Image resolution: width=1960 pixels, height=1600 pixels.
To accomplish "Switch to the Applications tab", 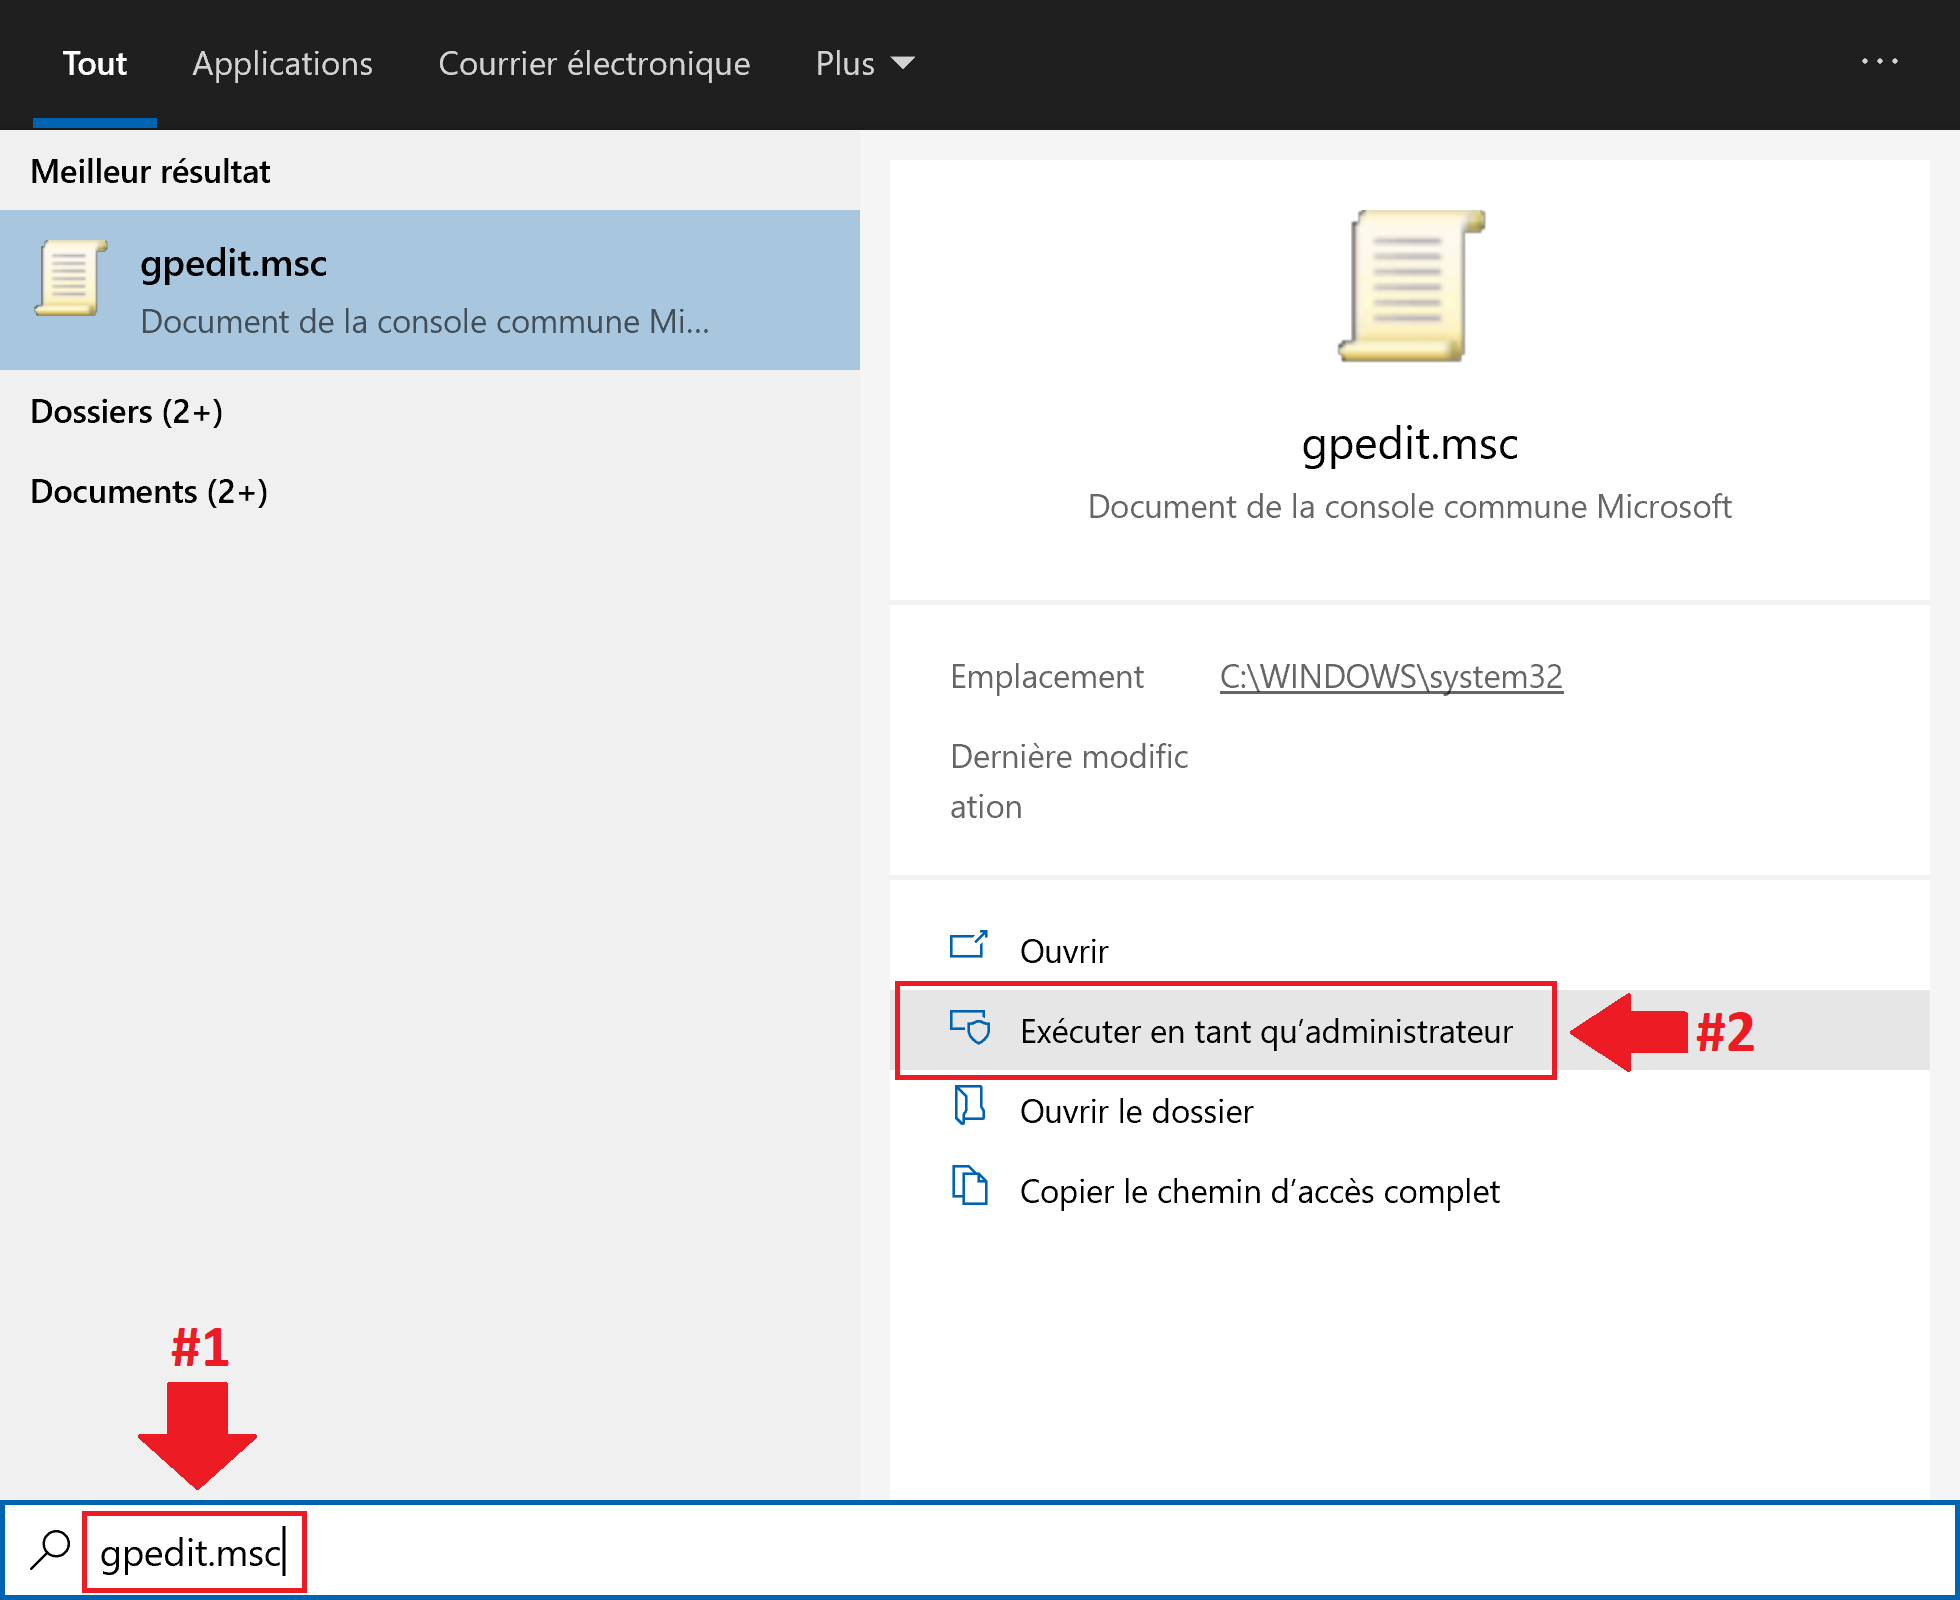I will (x=282, y=64).
